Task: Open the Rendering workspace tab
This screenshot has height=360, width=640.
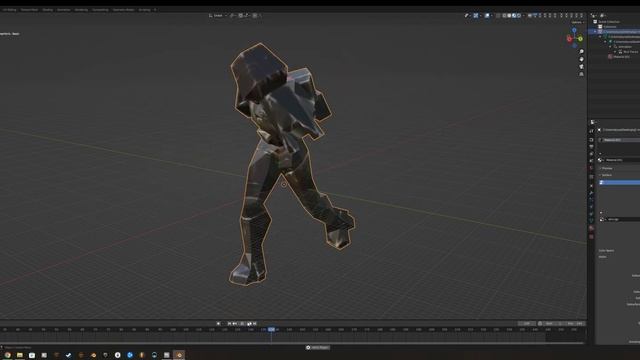Action: (81, 10)
